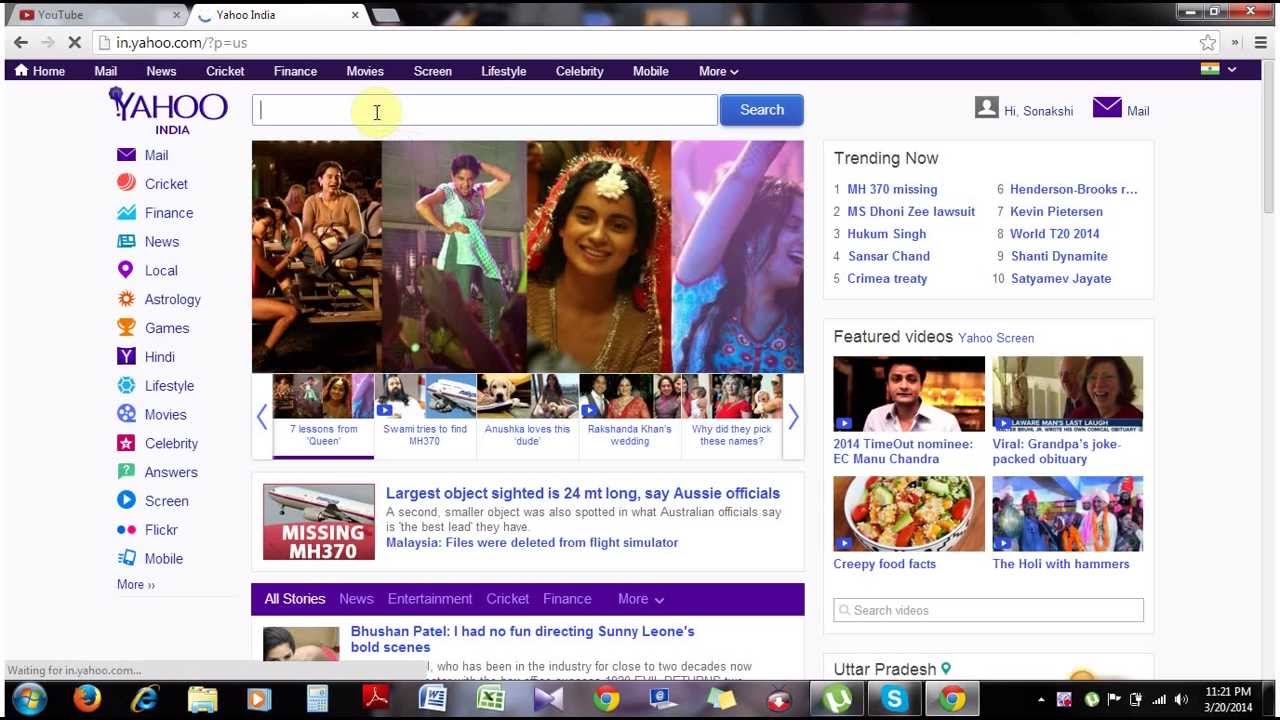
Task: Open Local pin icon in sidebar
Action: 126,270
